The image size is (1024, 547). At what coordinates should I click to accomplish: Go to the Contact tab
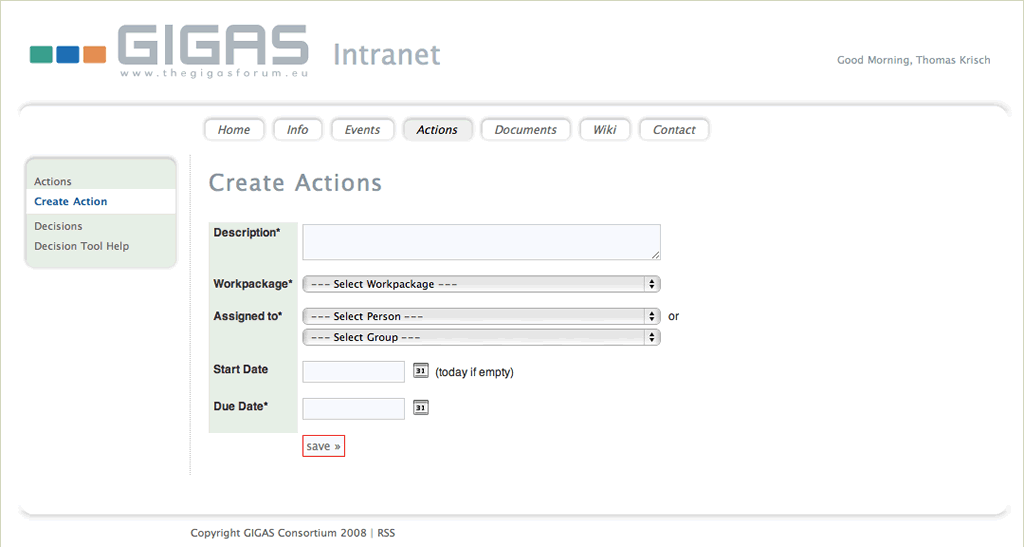(674, 130)
